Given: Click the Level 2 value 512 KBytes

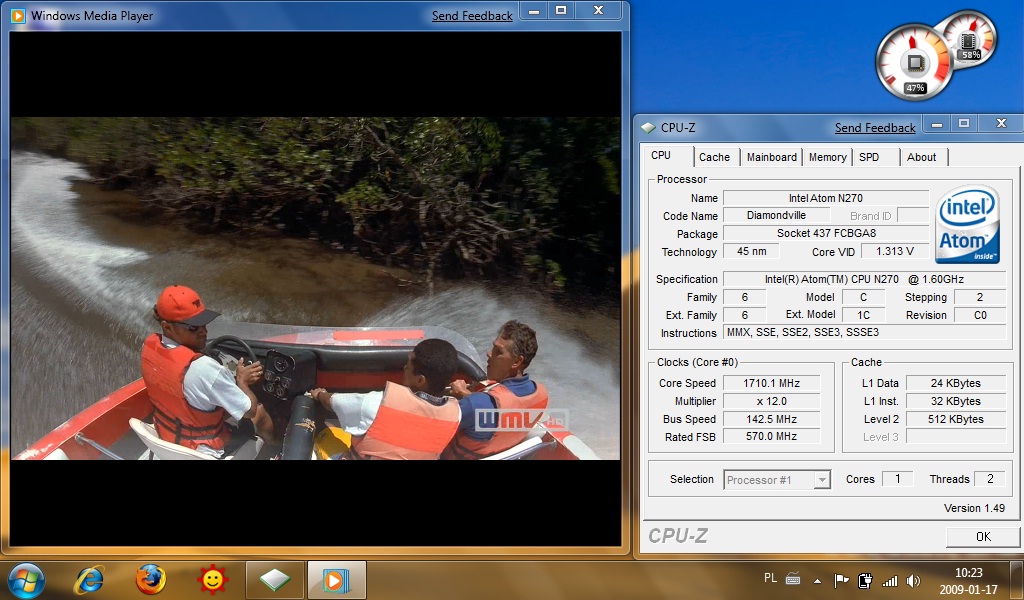Looking at the screenshot, I should pyautogui.click(x=955, y=419).
